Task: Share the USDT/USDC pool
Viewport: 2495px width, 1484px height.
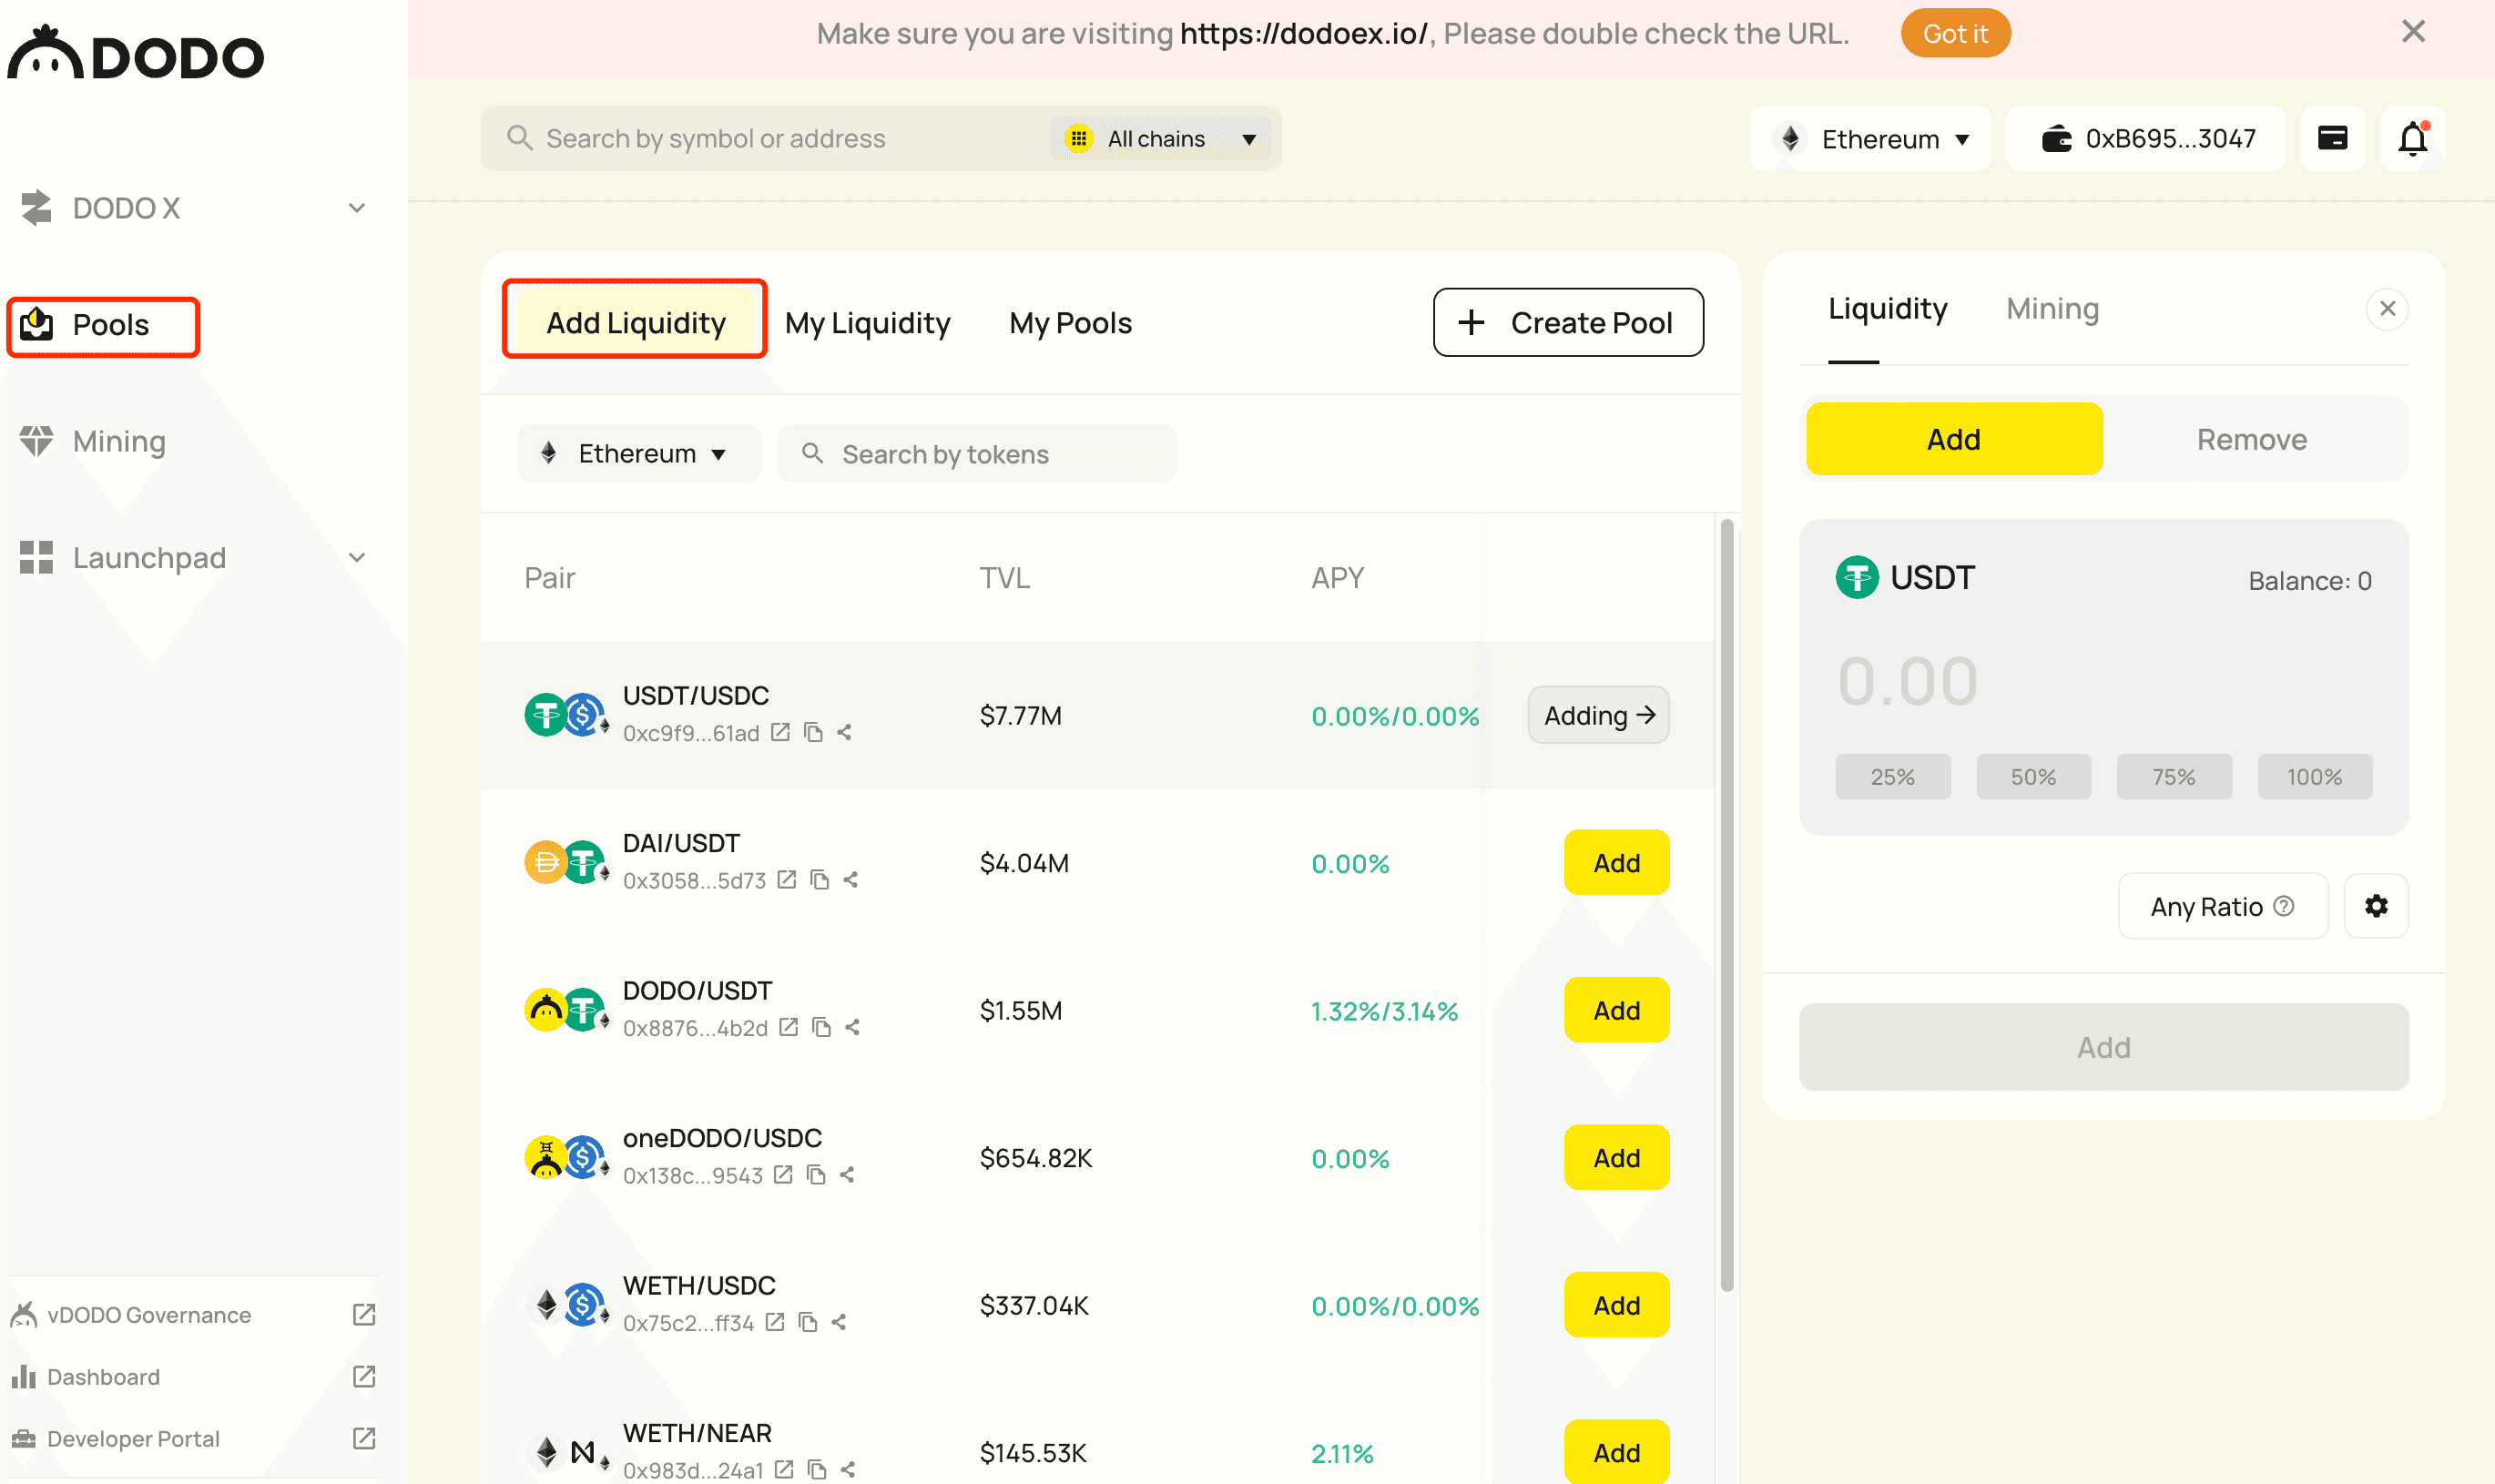Action: coord(845,733)
